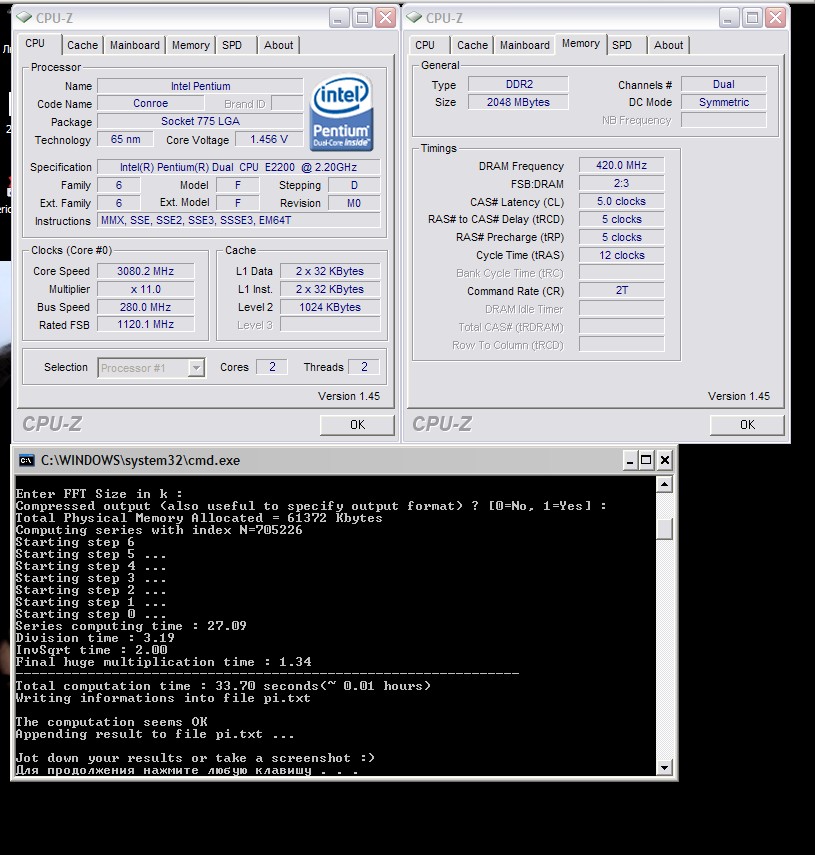Click the Stepping value 'D'
815x855 pixels.
[x=354, y=185]
